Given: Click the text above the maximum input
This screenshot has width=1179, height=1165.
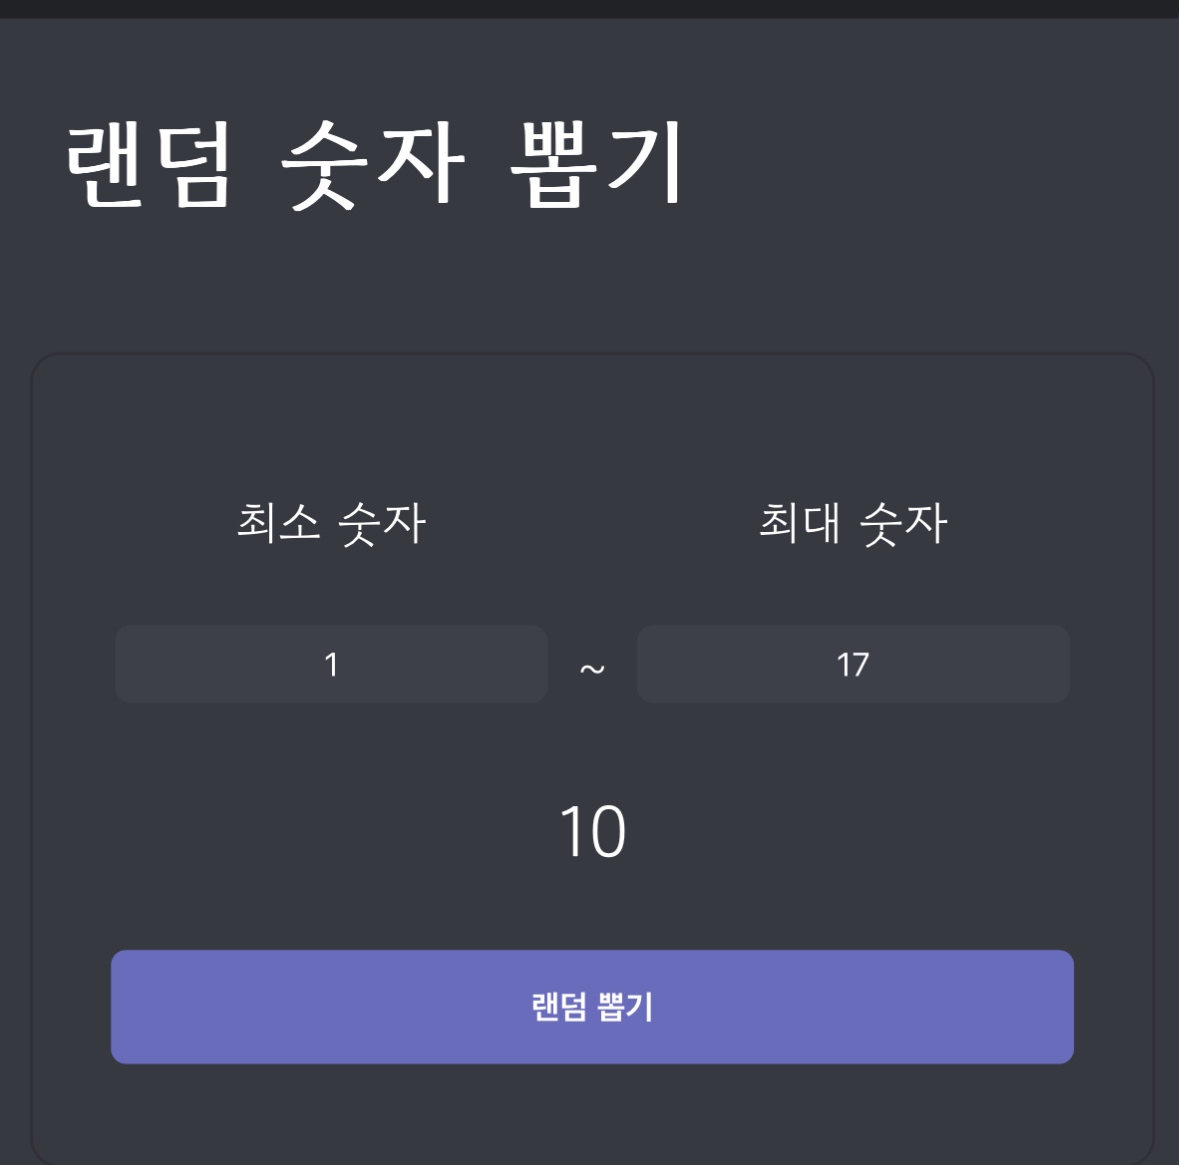Looking at the screenshot, I should (853, 523).
